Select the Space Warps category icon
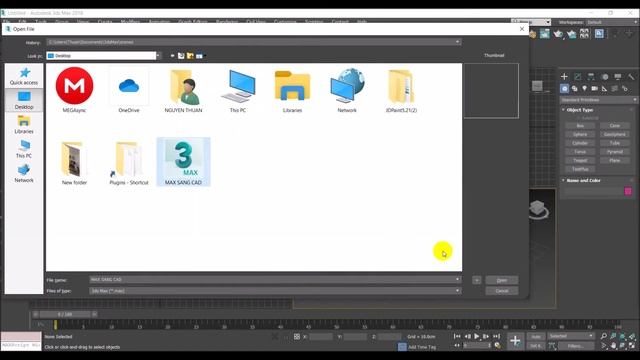Image resolution: width=640 pixels, height=360 pixels. 615,88
